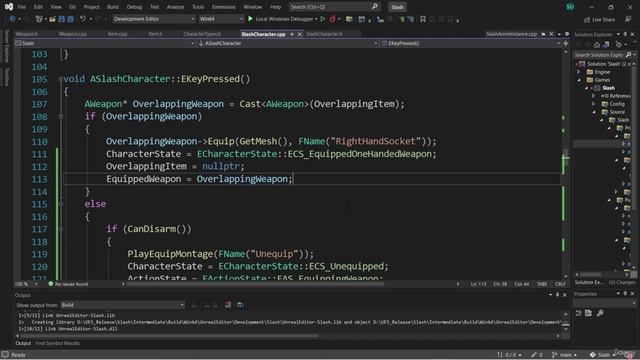
Task: Close the SlashCharacter.cpp tab
Action: click(x=300, y=34)
